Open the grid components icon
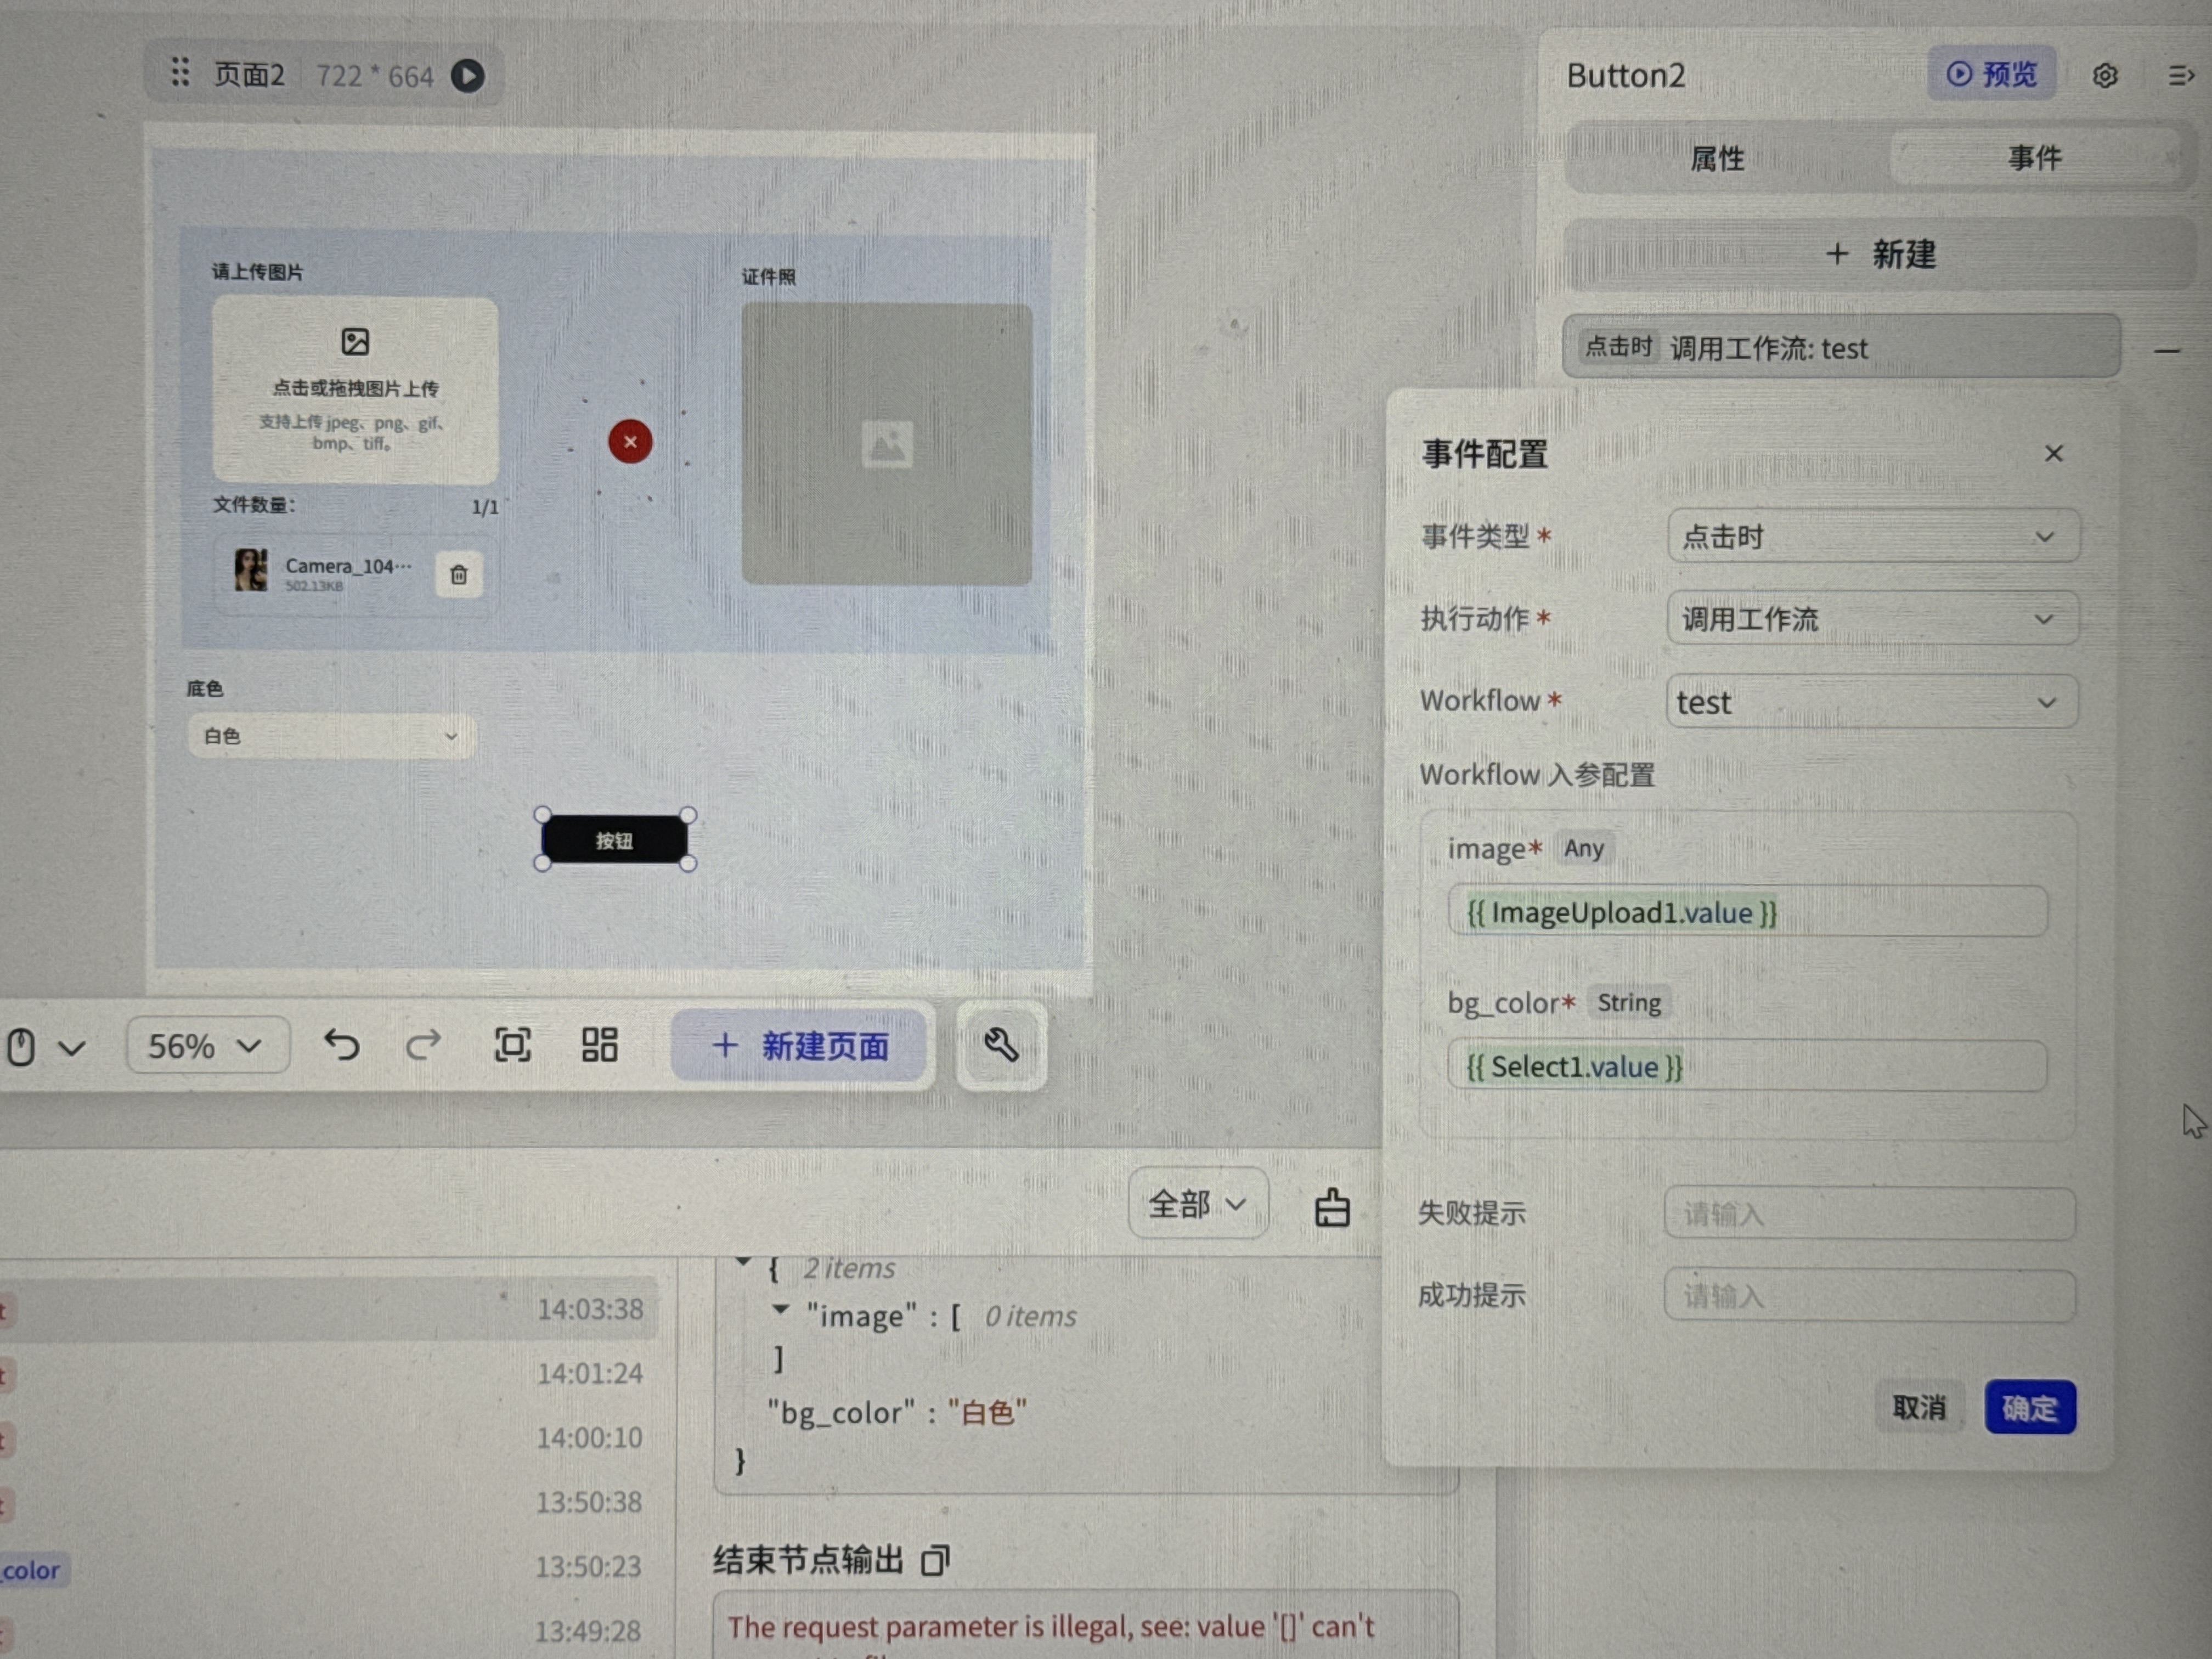This screenshot has width=2212, height=1659. tap(600, 1045)
